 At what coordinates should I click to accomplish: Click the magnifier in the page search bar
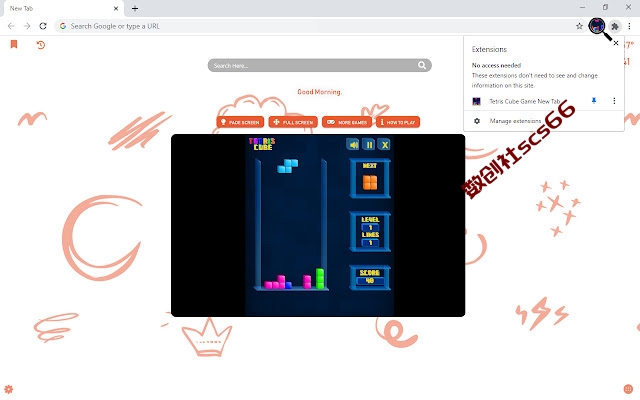[x=422, y=65]
